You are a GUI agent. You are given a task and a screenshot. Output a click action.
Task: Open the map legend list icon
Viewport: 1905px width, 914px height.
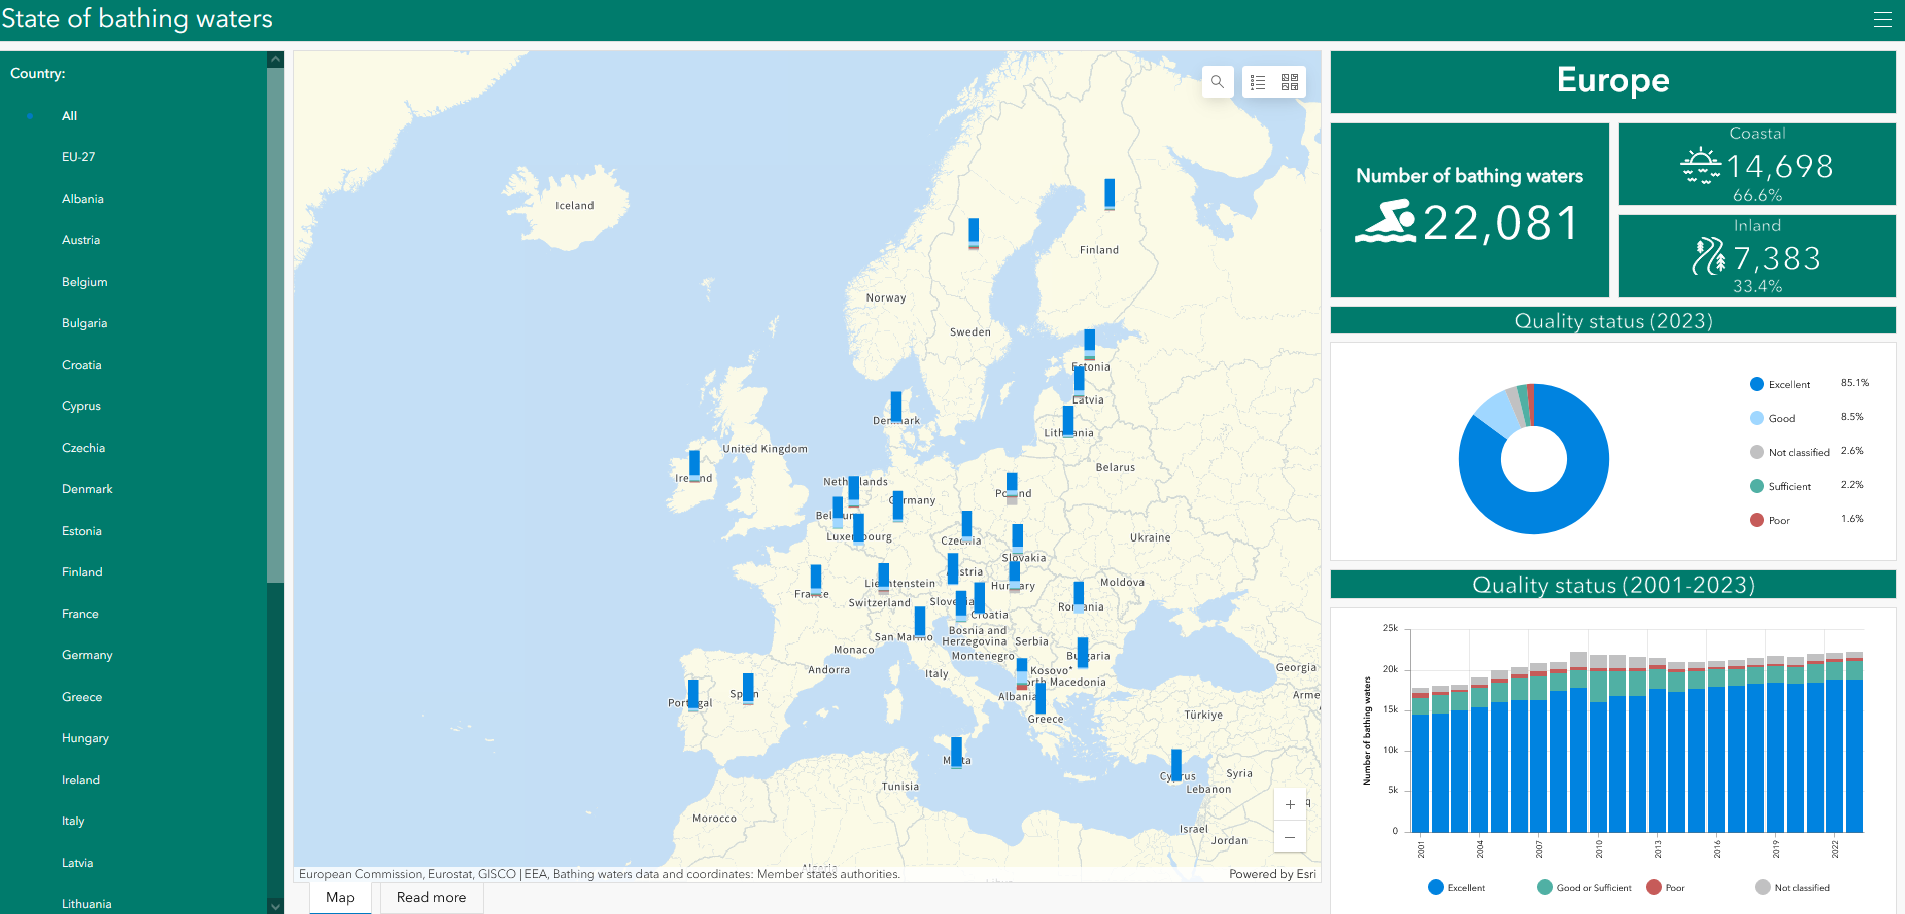click(x=1258, y=82)
